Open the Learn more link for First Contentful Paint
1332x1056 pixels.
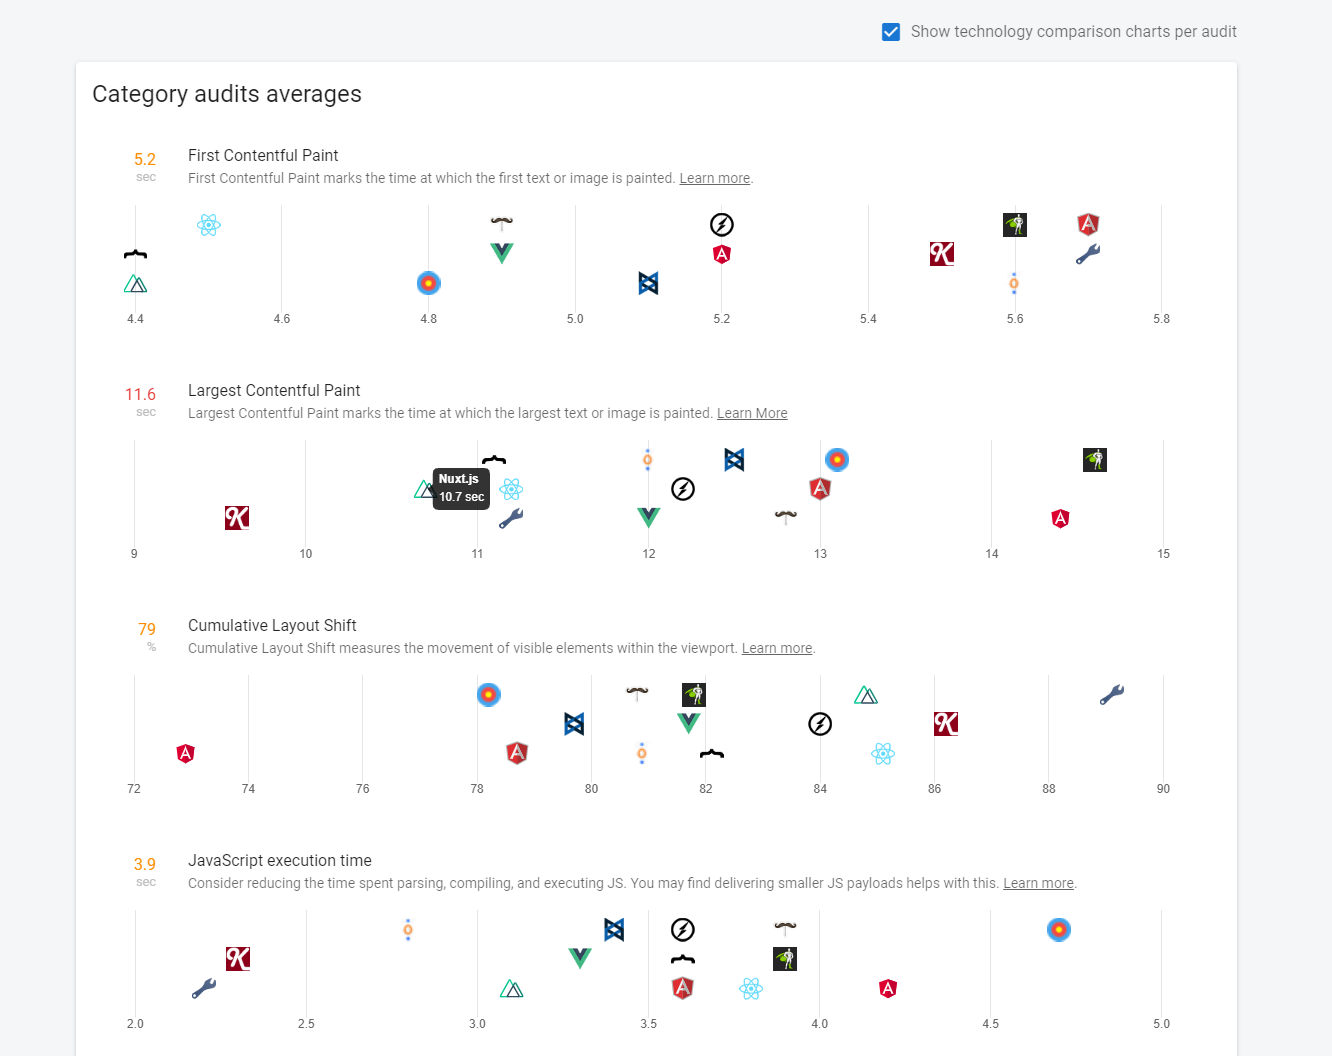(714, 178)
